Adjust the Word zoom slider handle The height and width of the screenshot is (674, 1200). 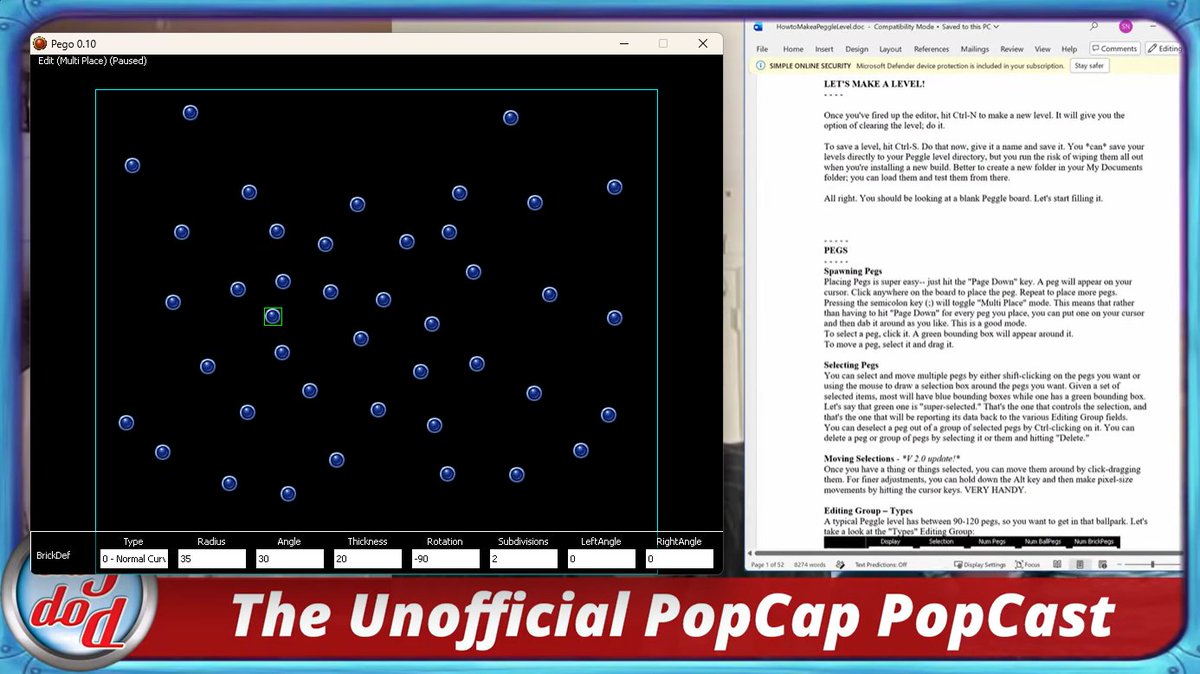[1153, 565]
